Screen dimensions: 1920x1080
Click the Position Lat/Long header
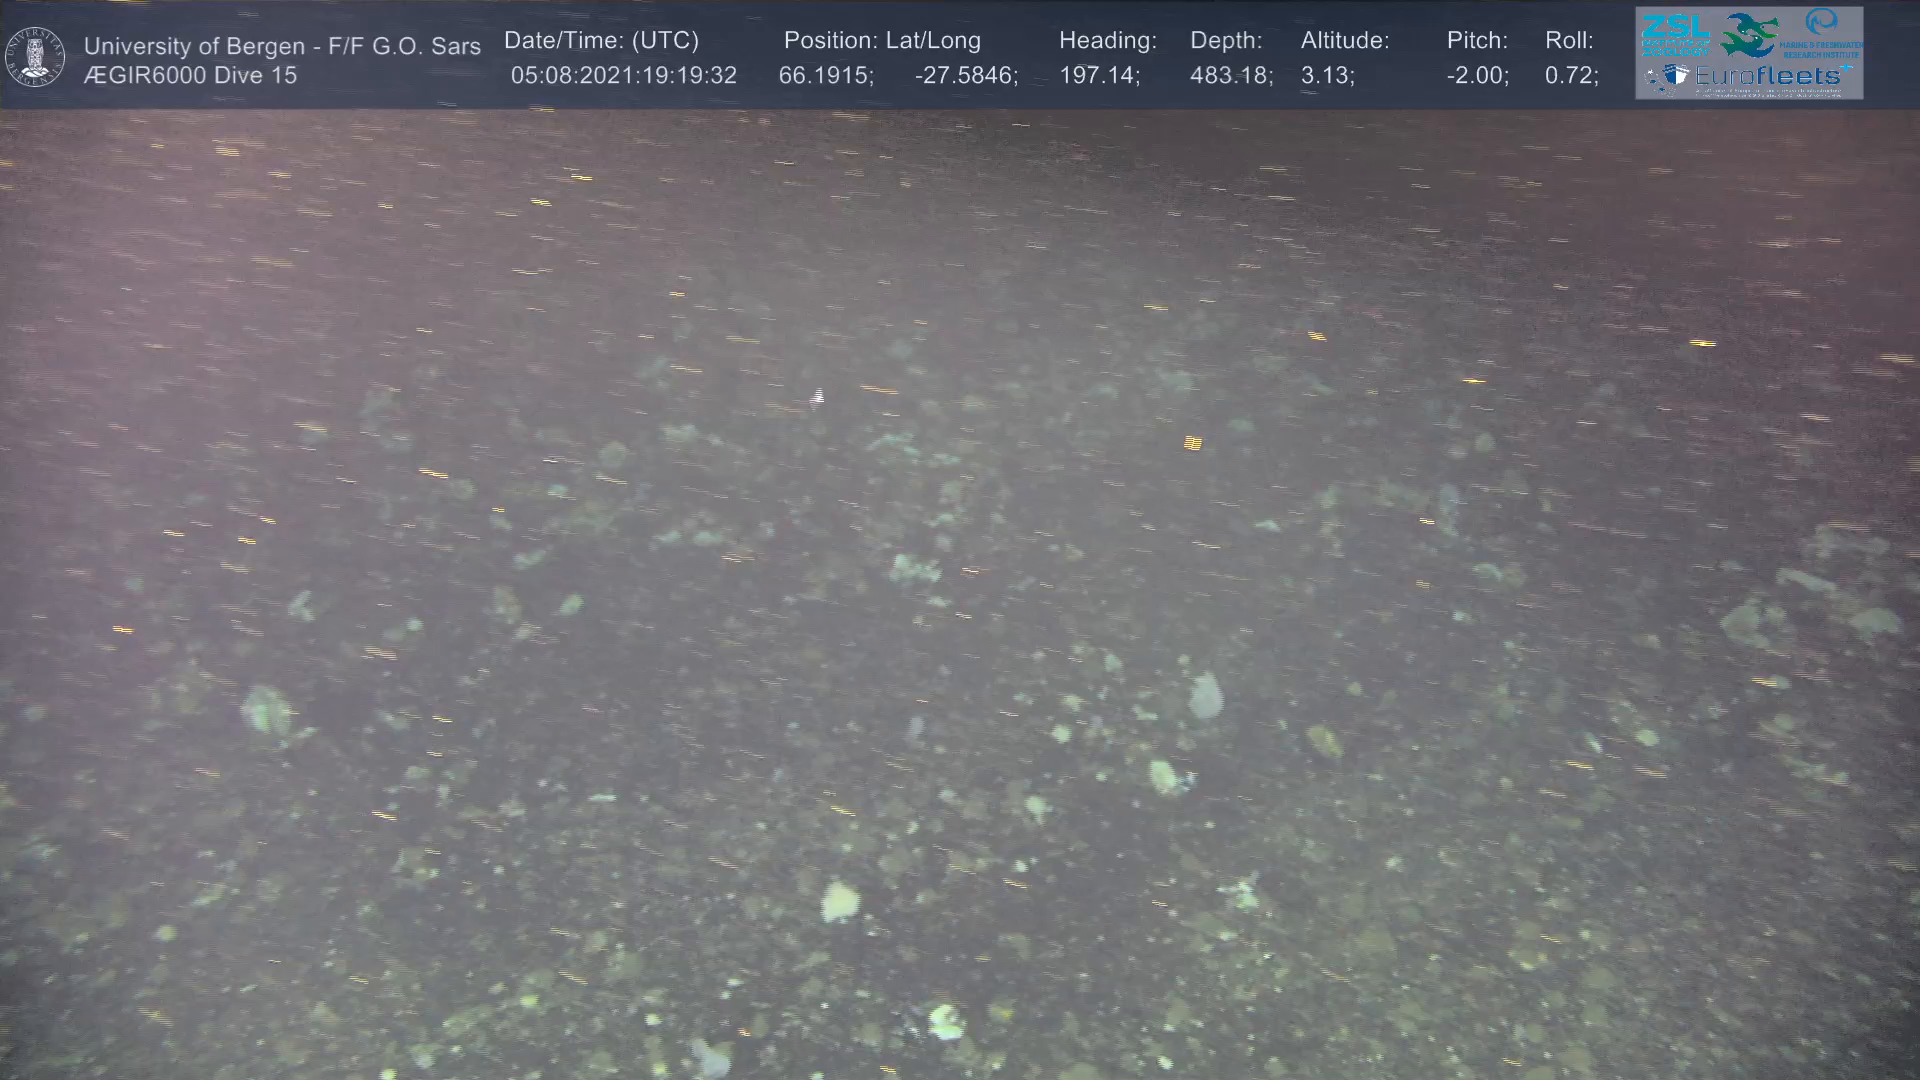tap(881, 41)
